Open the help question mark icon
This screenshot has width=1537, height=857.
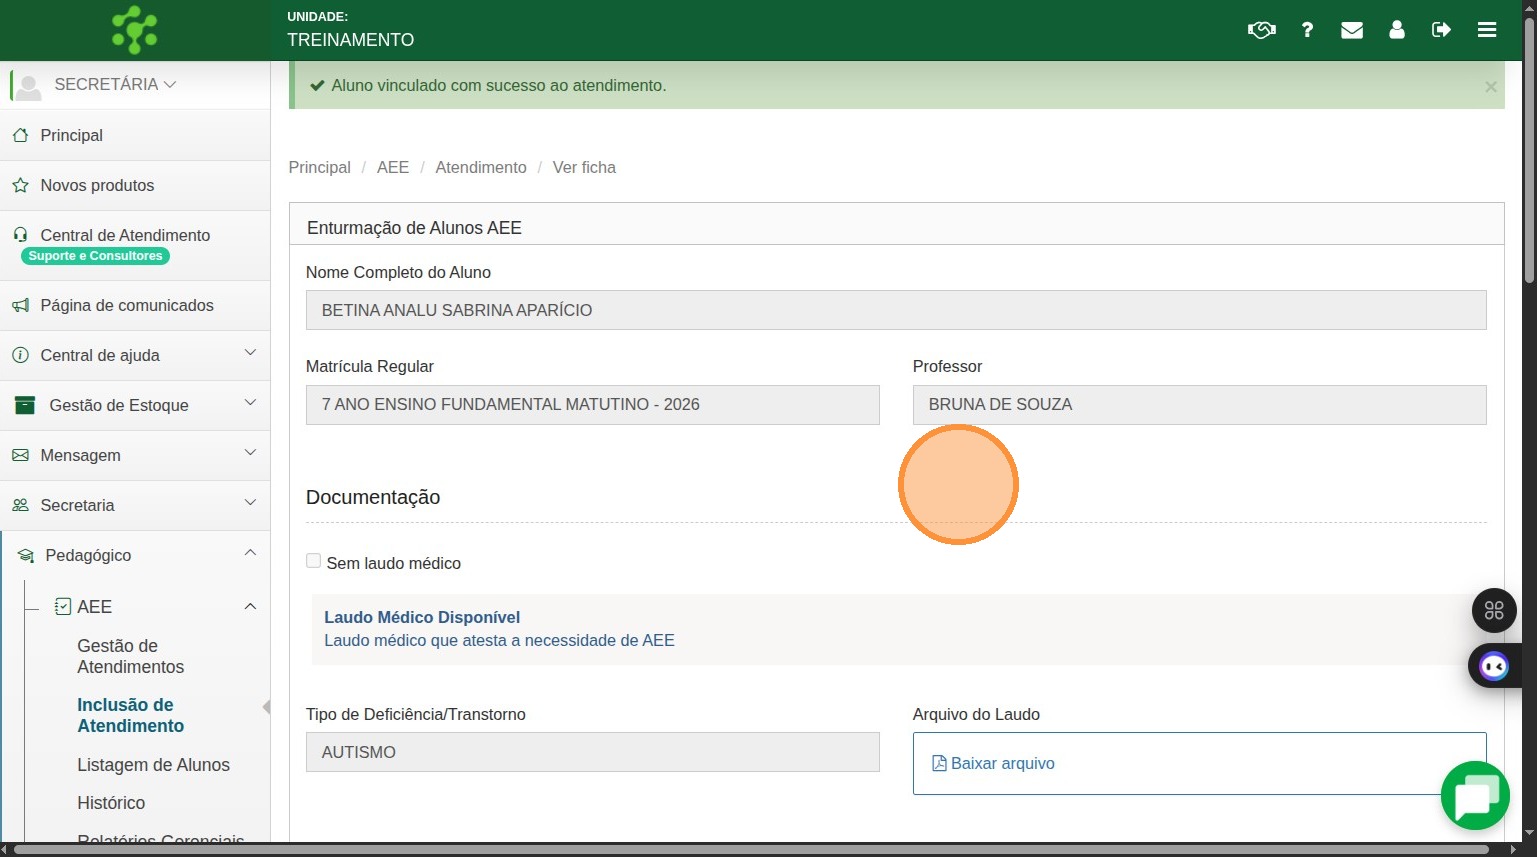click(x=1307, y=30)
